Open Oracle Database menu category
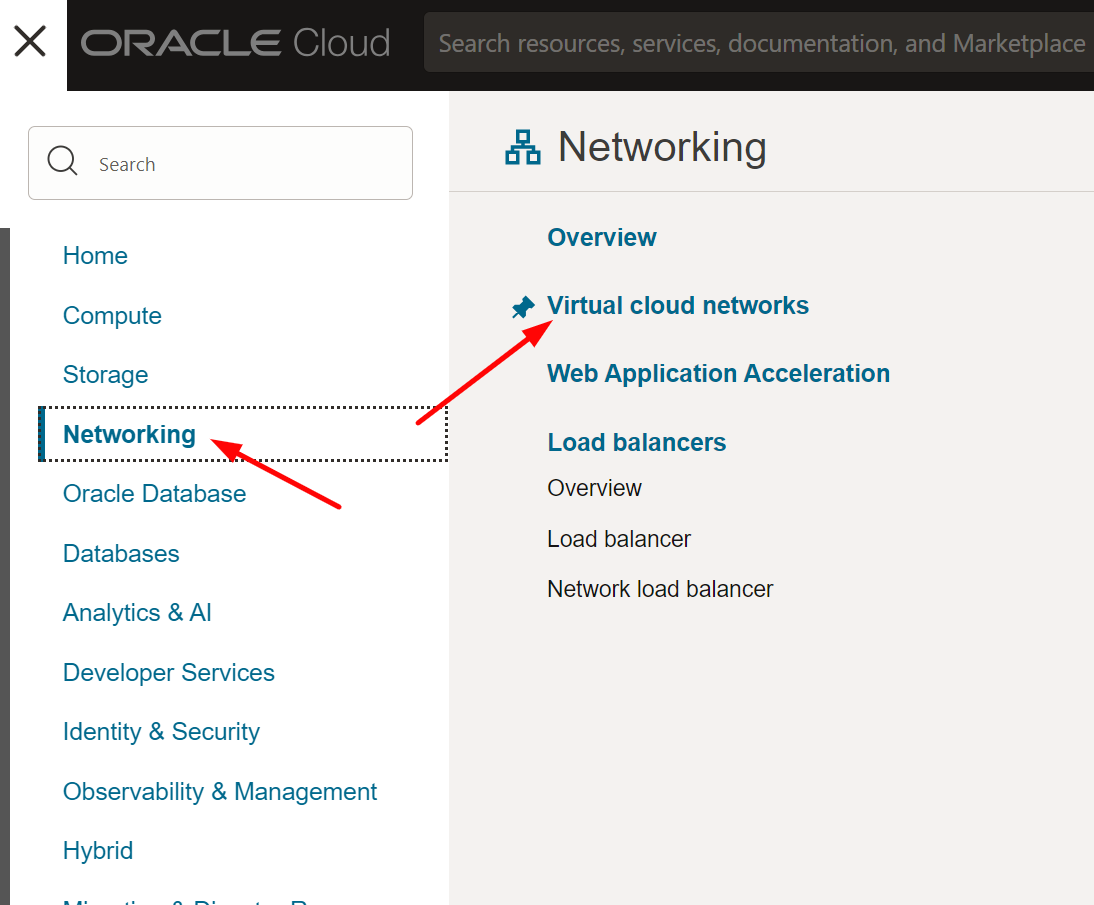Image resolution: width=1094 pixels, height=905 pixels. click(154, 493)
